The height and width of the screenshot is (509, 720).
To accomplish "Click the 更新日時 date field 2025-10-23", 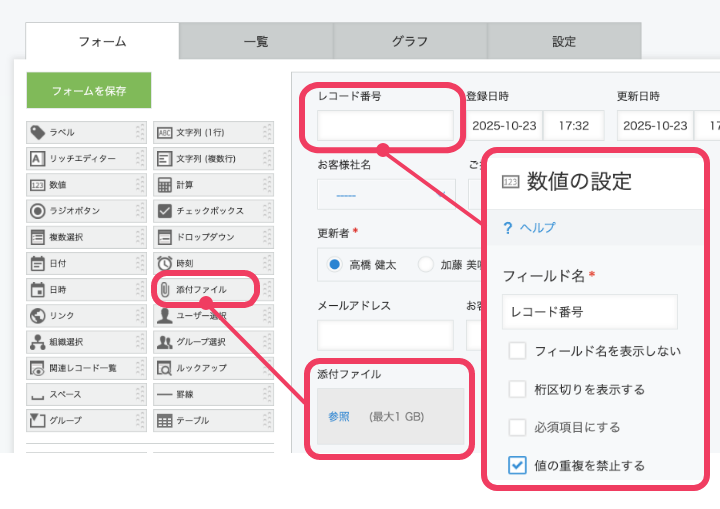I will (x=655, y=125).
